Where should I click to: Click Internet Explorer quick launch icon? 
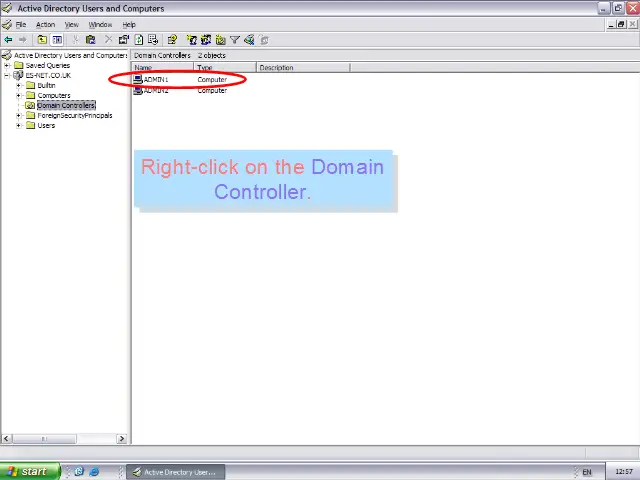pos(94,471)
